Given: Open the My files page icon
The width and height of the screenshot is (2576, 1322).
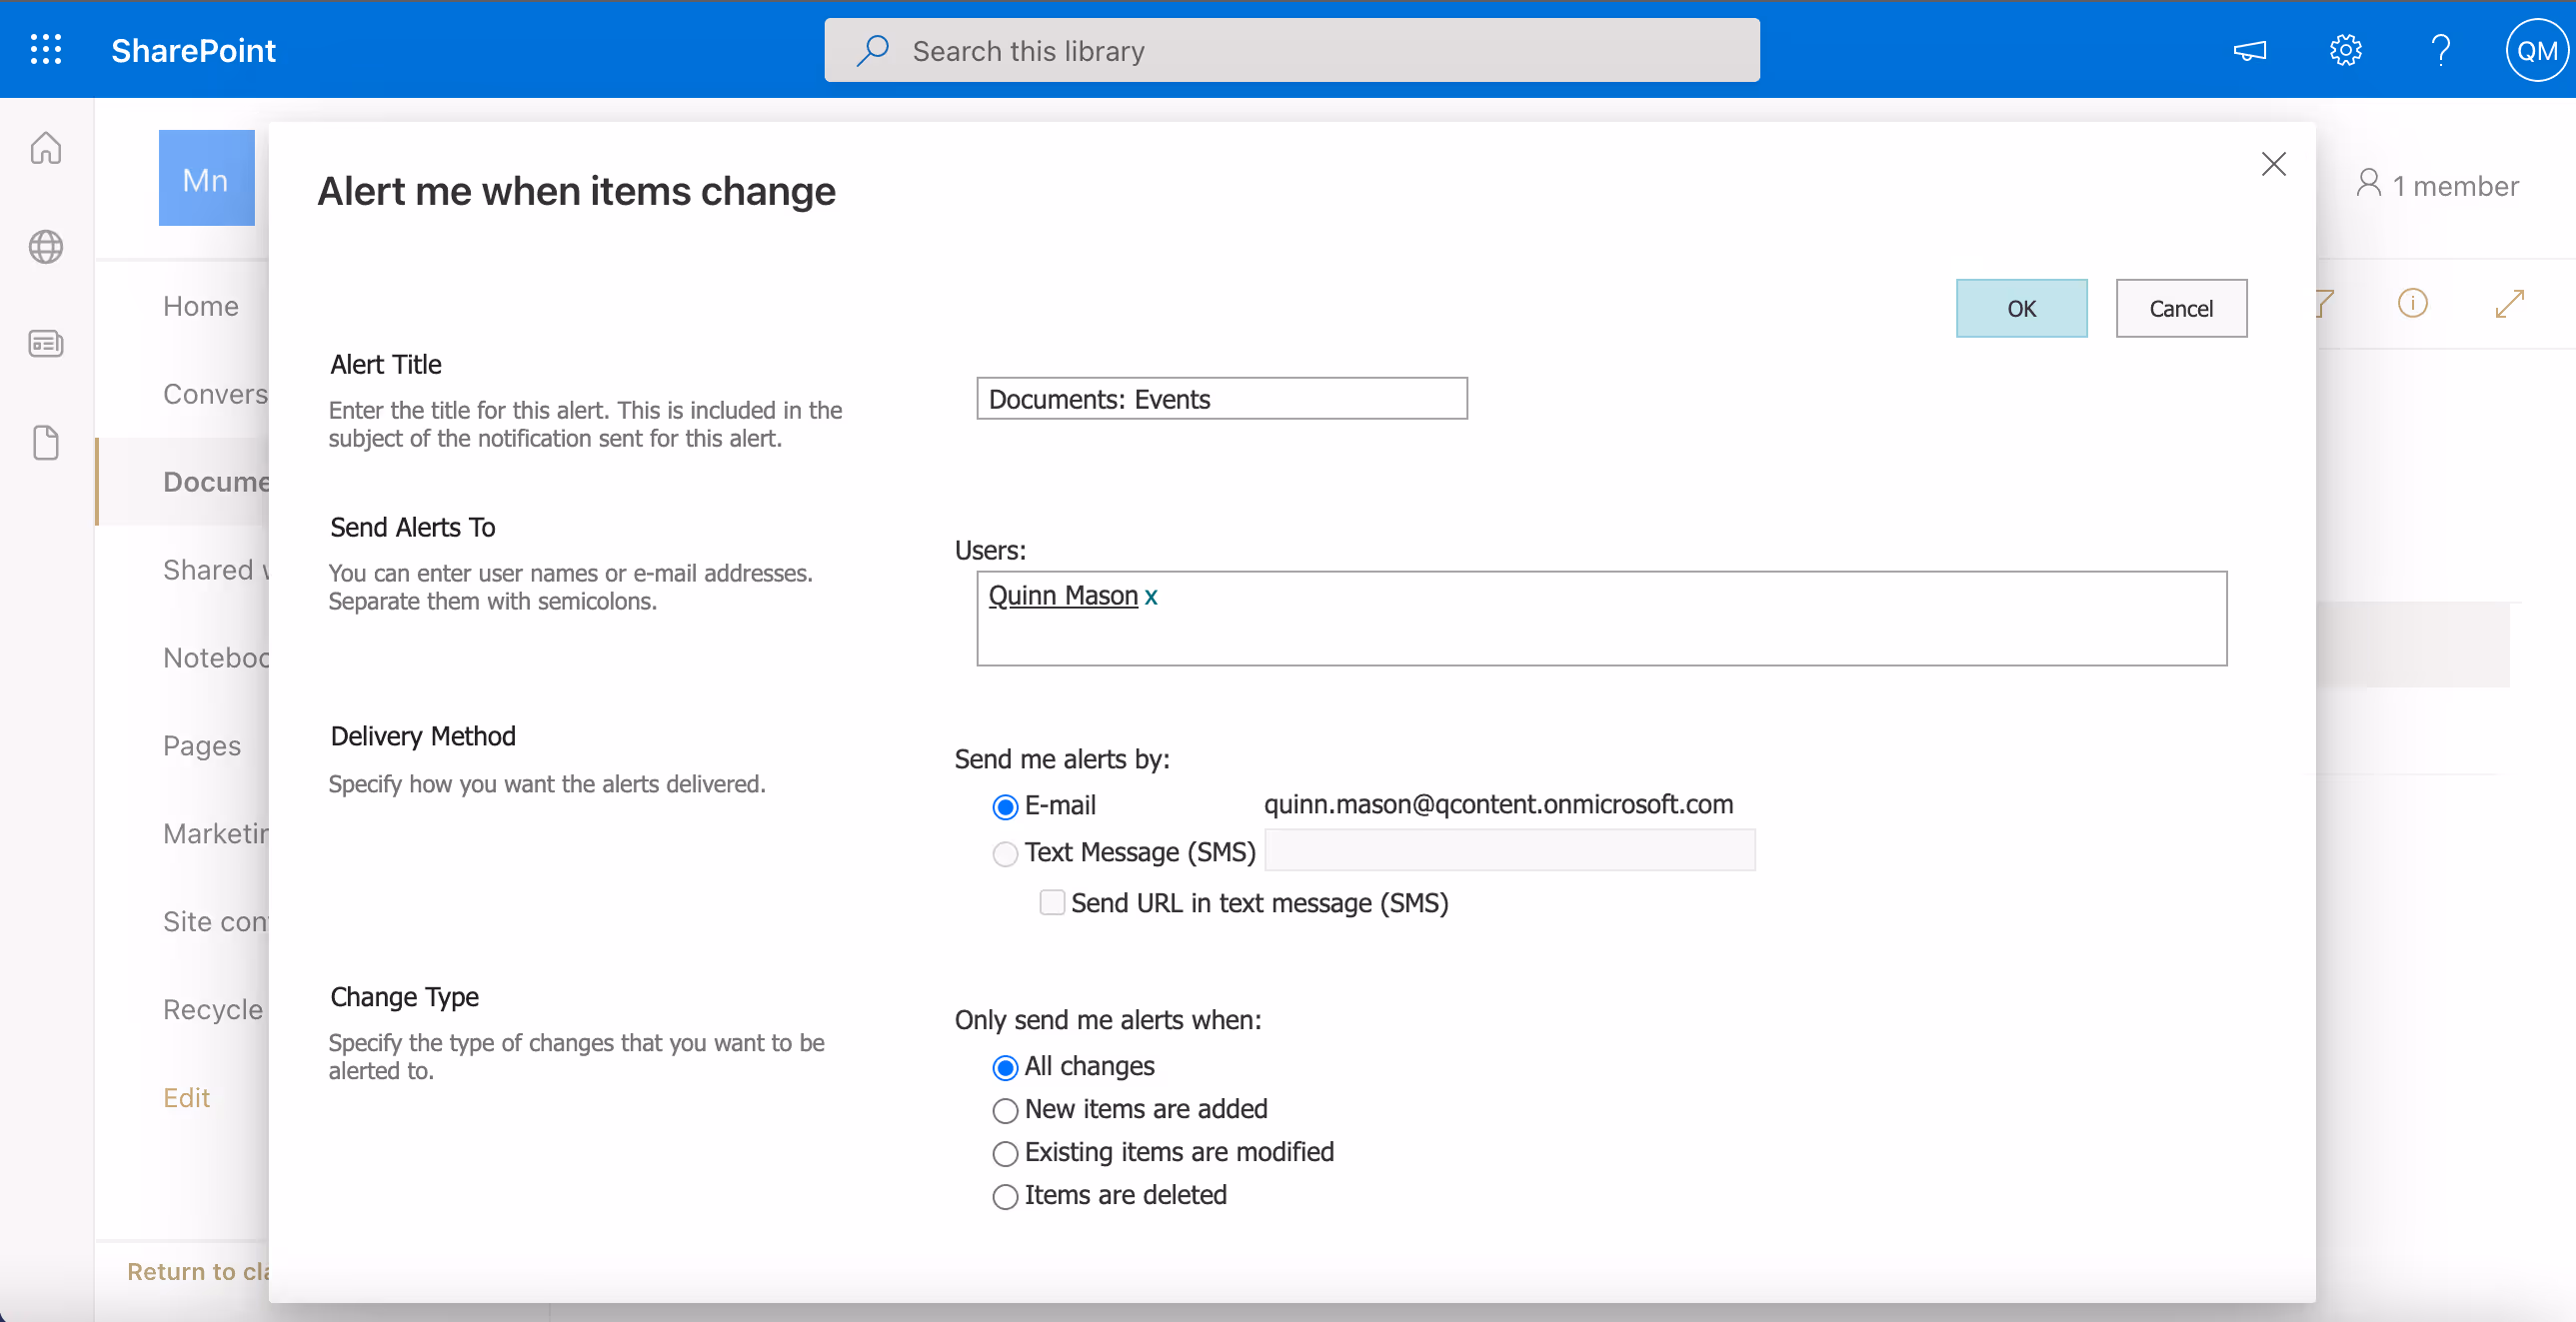Looking at the screenshot, I should coord(46,442).
